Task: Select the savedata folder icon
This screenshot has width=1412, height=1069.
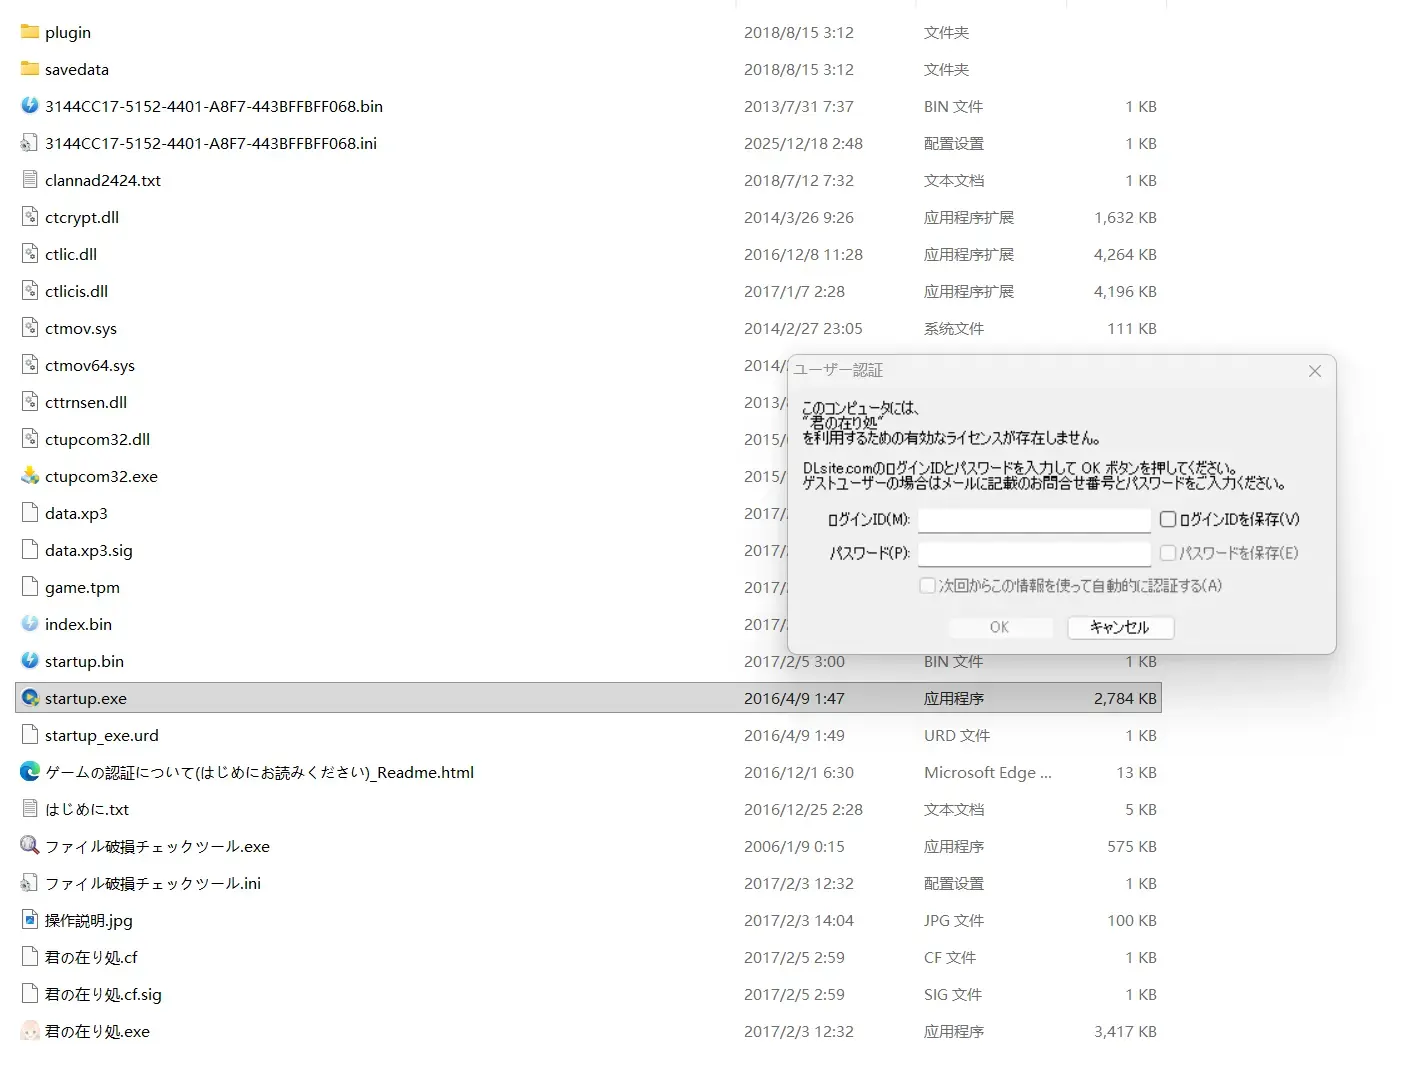Action: tap(30, 69)
